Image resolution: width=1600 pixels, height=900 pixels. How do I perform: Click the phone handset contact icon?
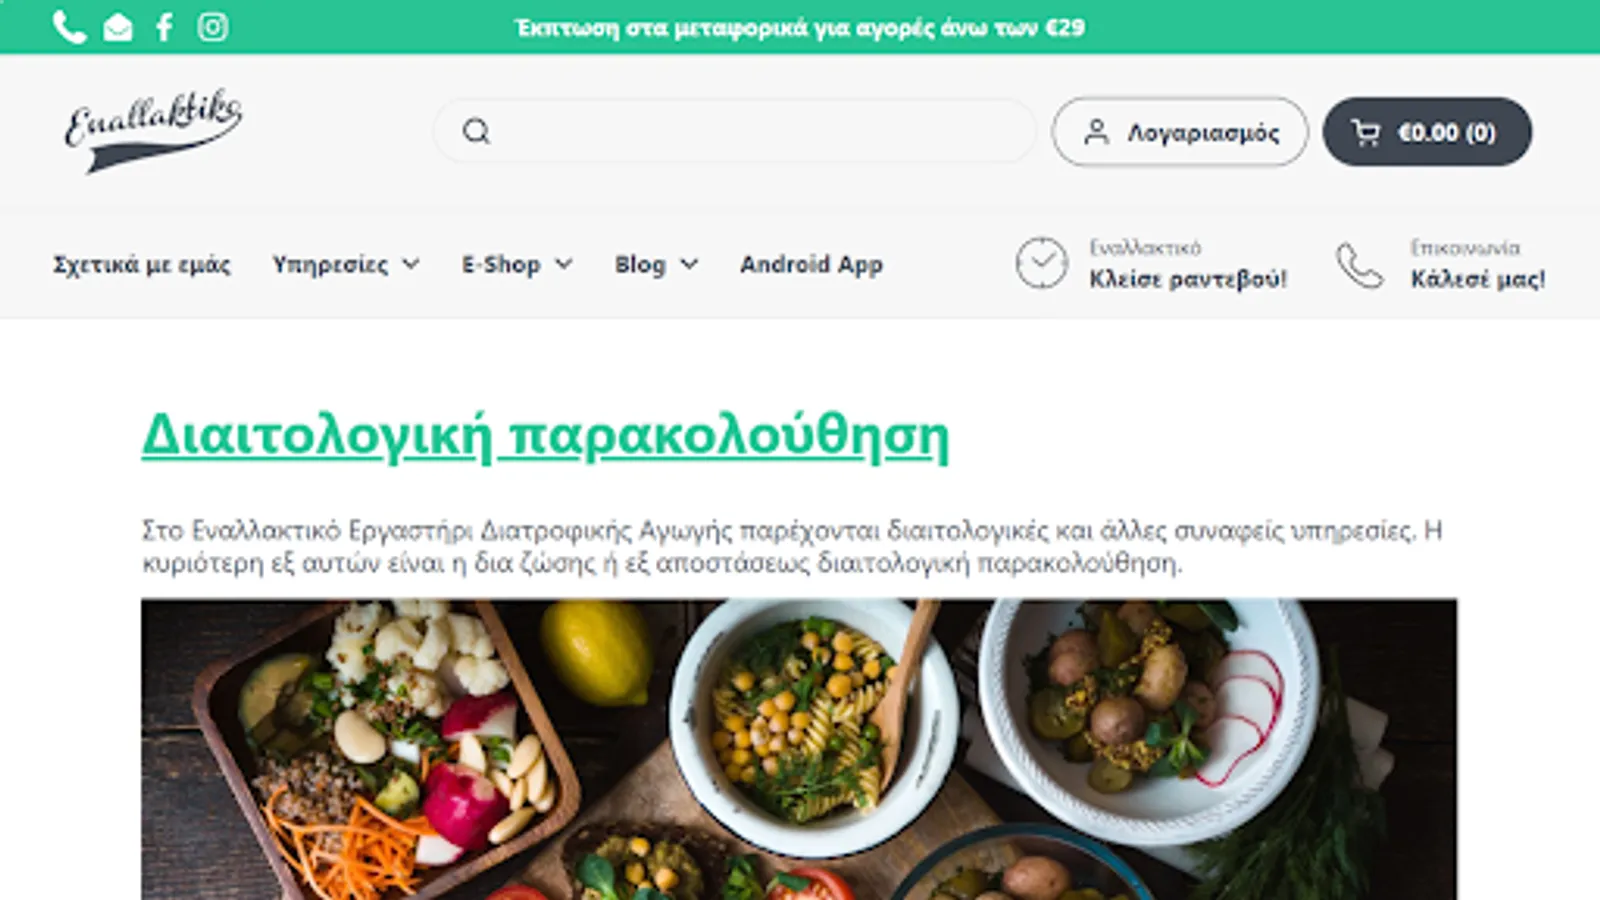1359,265
